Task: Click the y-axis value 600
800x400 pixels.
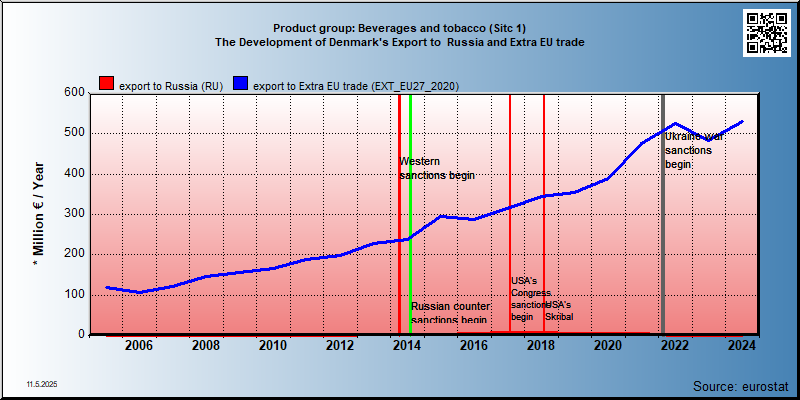Action: [x=74, y=93]
